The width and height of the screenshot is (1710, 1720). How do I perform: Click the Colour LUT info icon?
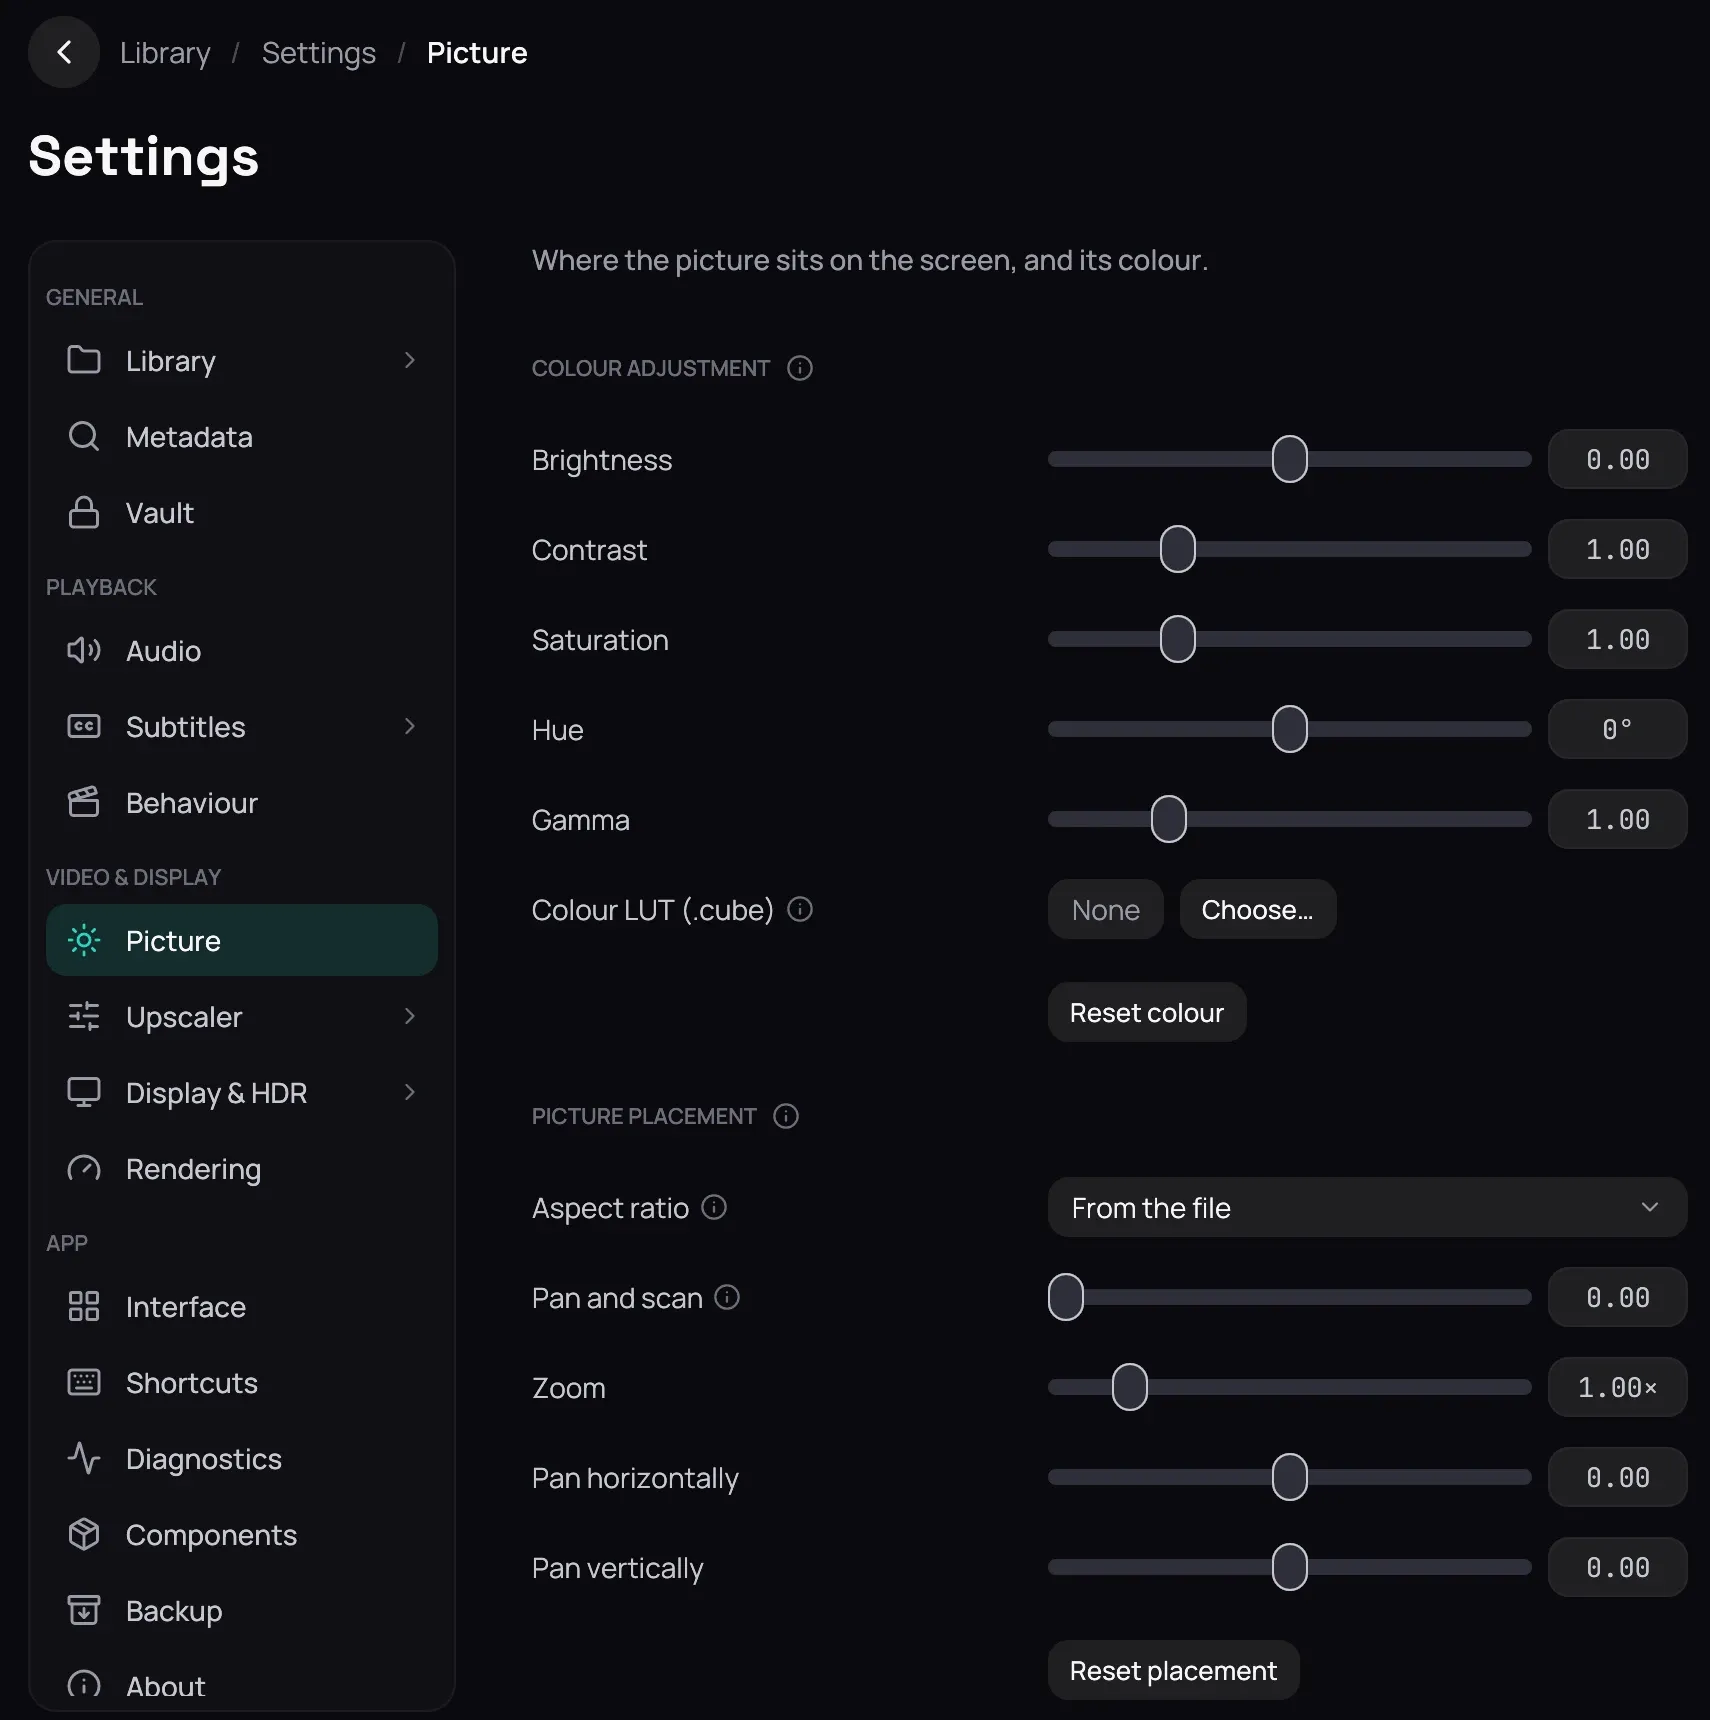[800, 909]
